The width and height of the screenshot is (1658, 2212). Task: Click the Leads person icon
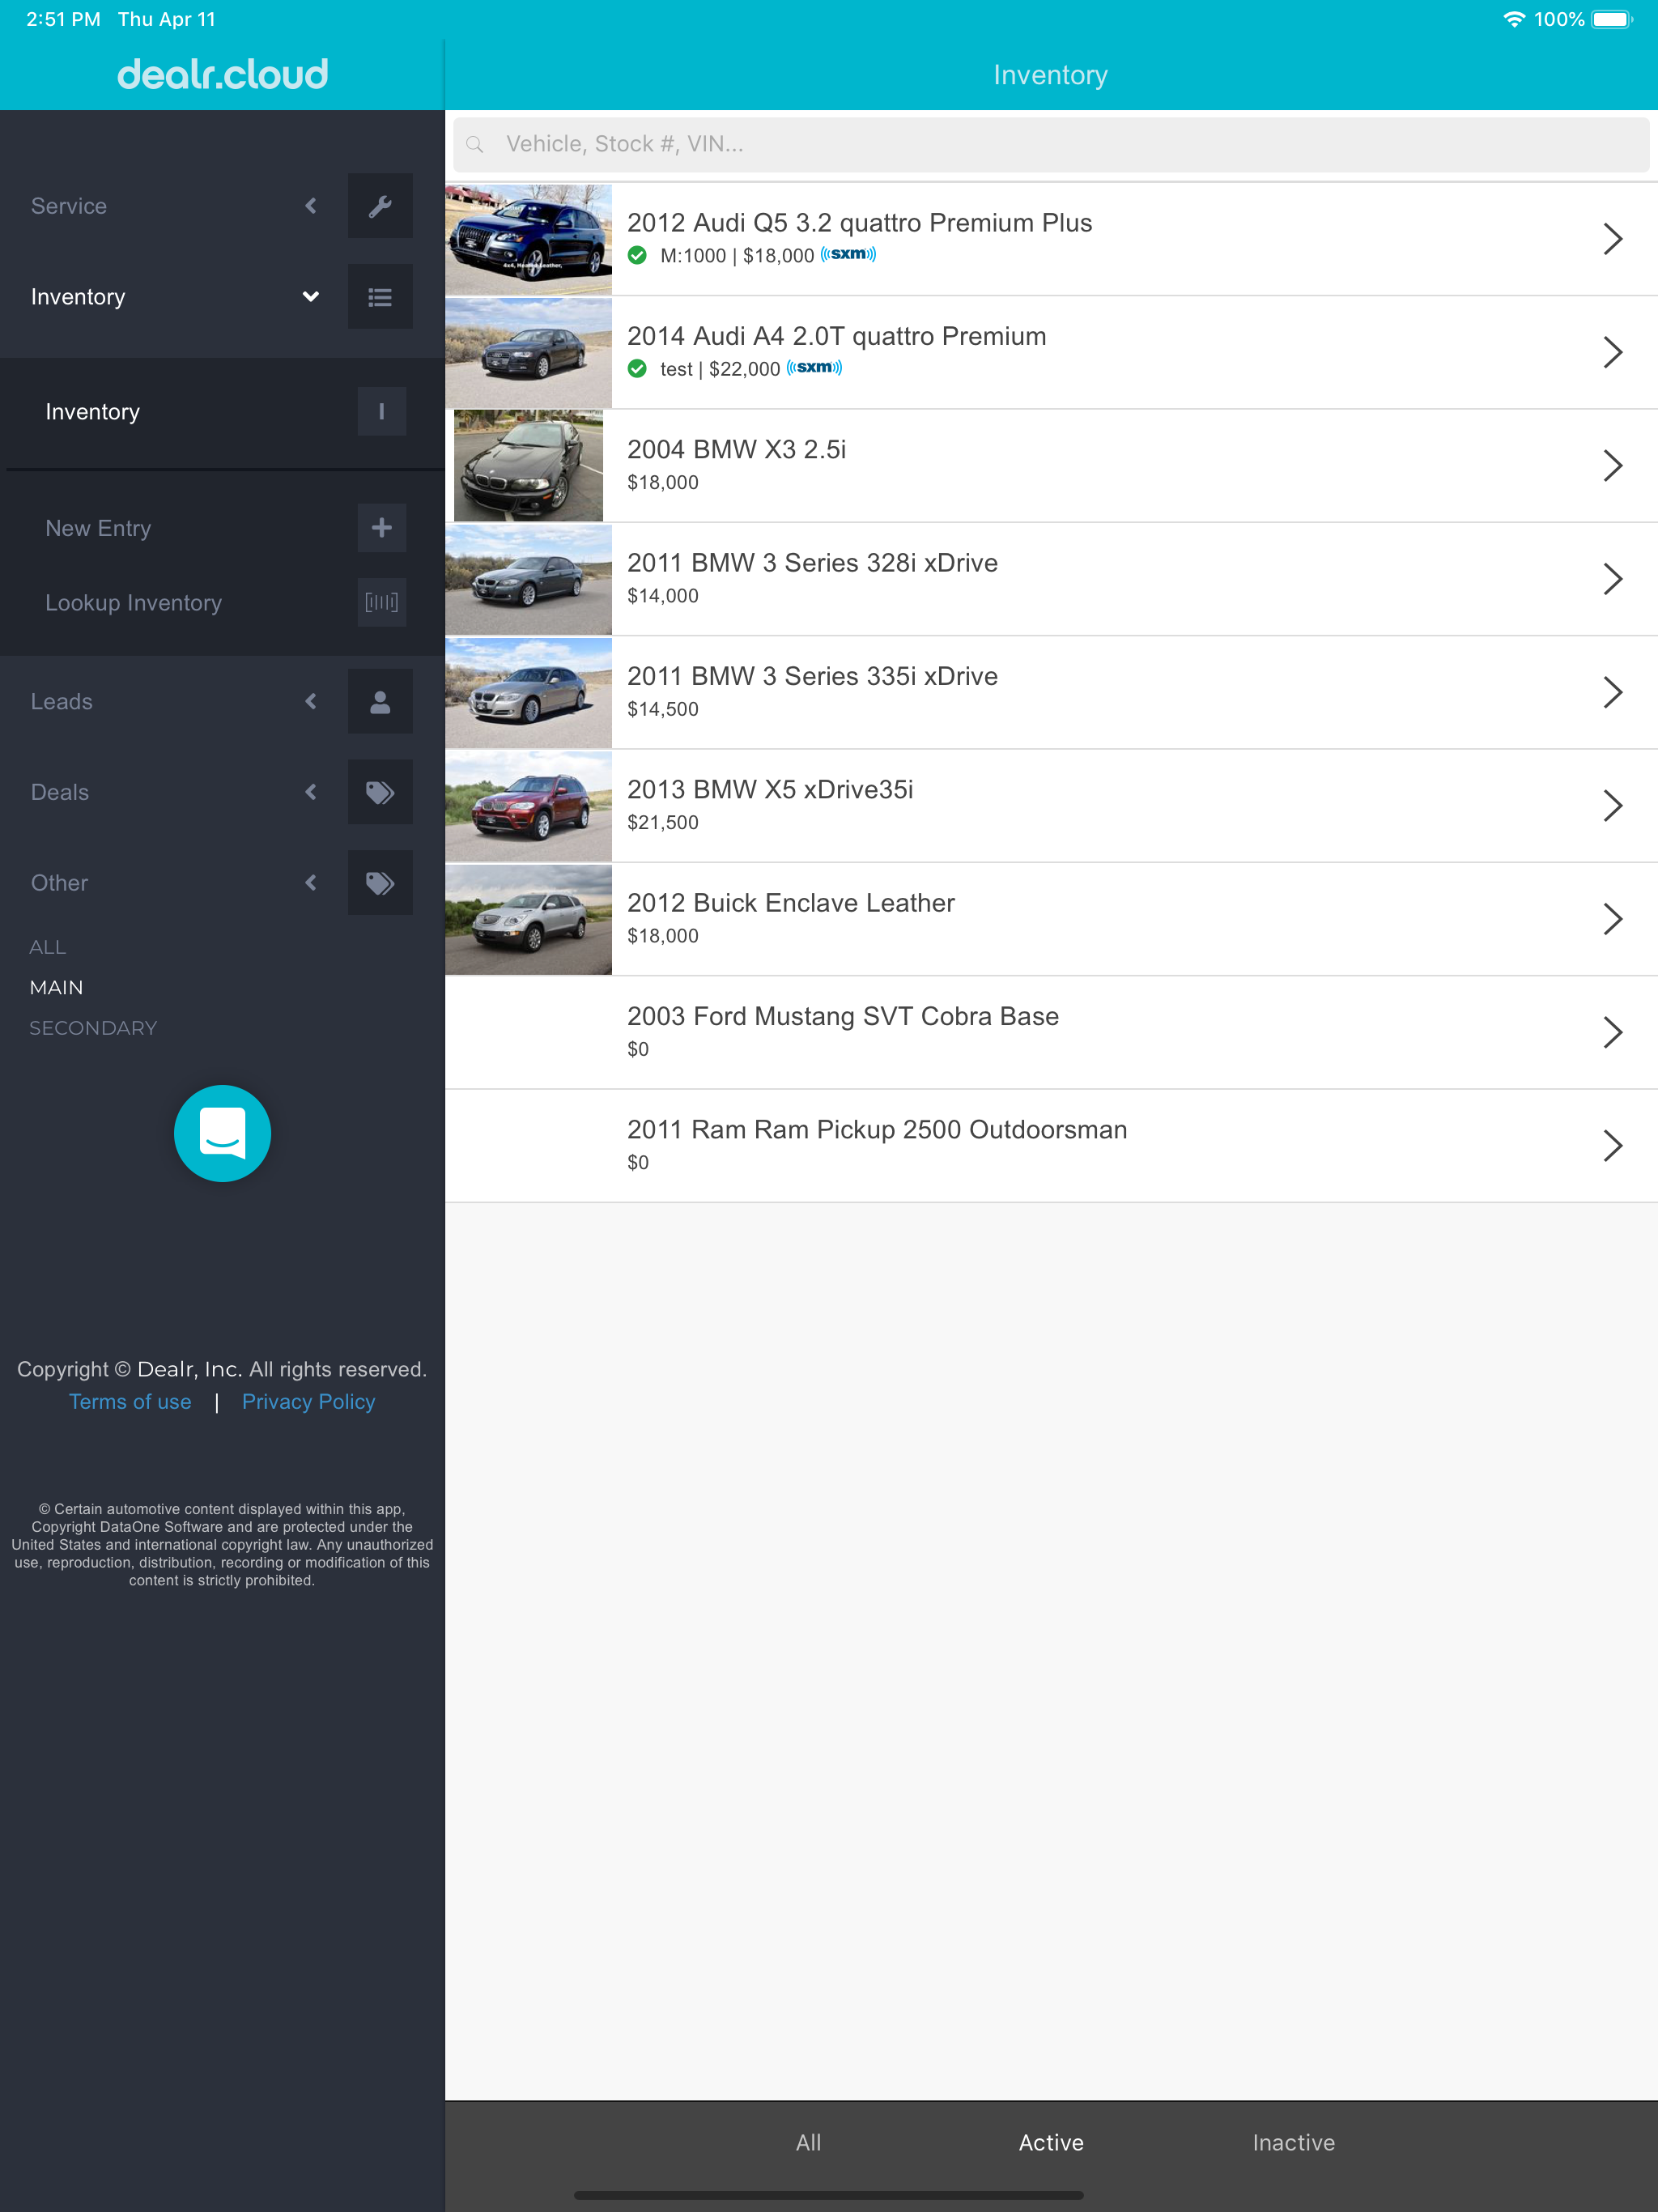(x=380, y=702)
